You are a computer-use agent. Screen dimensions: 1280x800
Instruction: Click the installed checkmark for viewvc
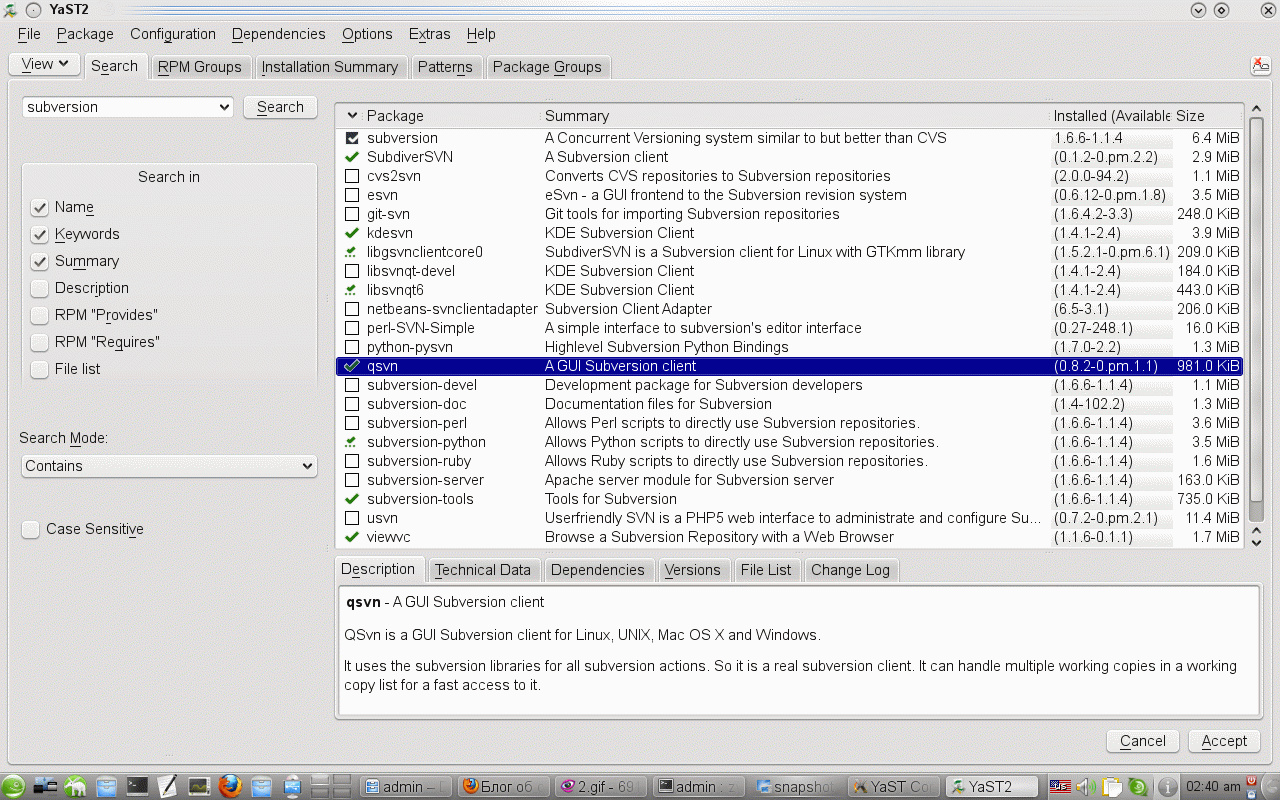tap(352, 537)
